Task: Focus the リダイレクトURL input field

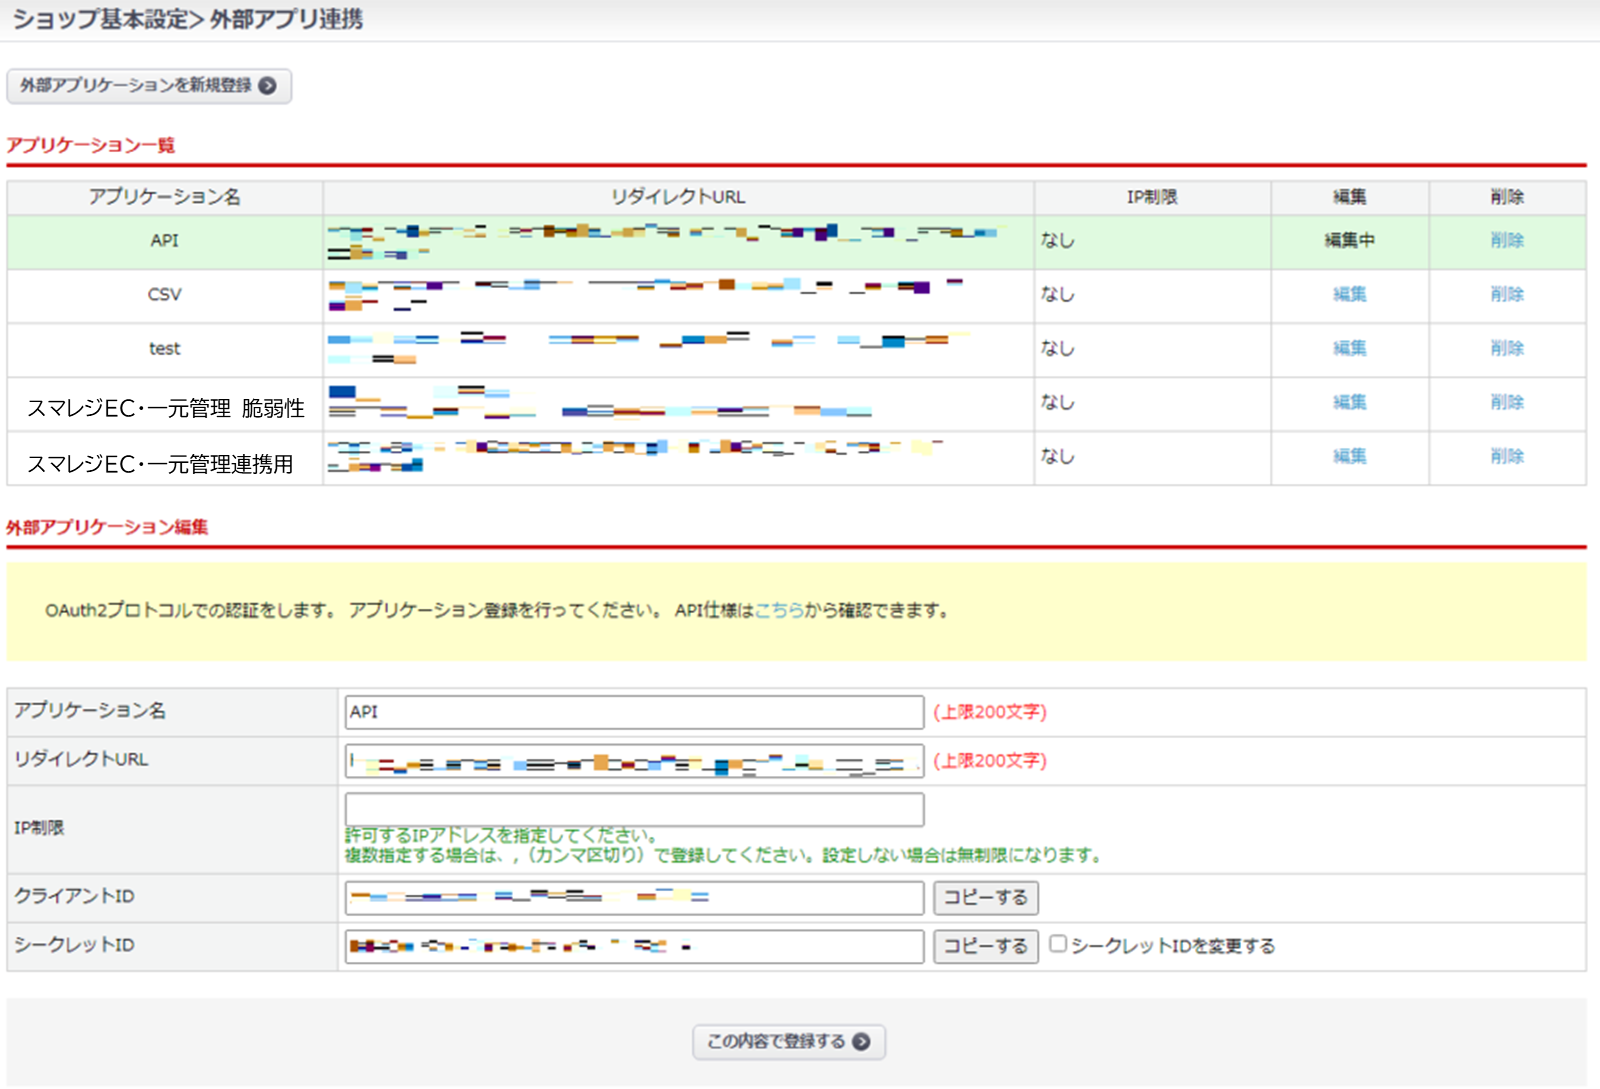Action: (634, 761)
